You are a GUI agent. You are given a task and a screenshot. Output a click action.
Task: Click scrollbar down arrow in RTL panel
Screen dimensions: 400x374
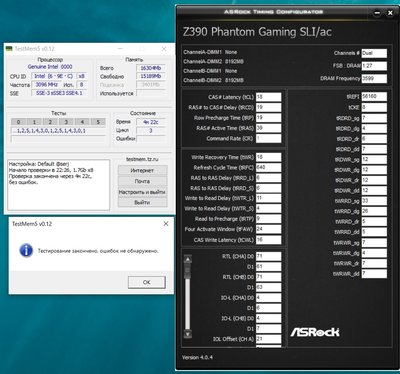click(x=188, y=333)
